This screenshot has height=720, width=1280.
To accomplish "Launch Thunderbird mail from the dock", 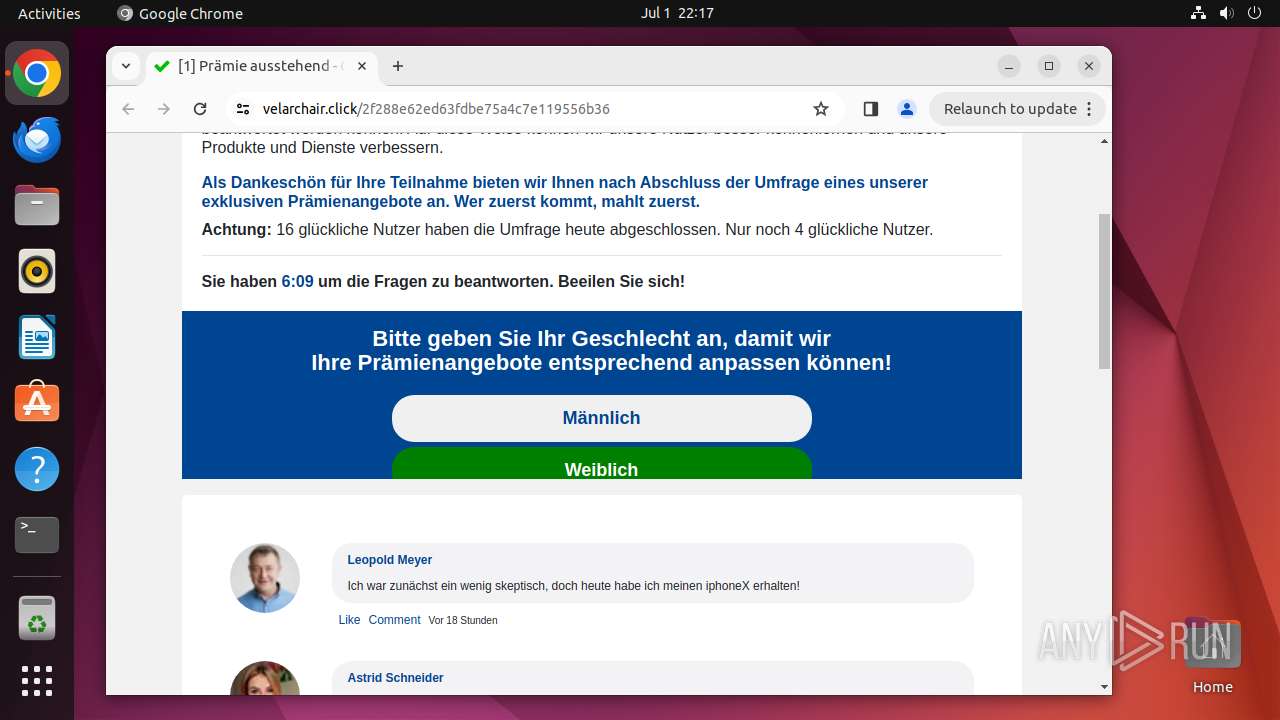I will [37, 139].
